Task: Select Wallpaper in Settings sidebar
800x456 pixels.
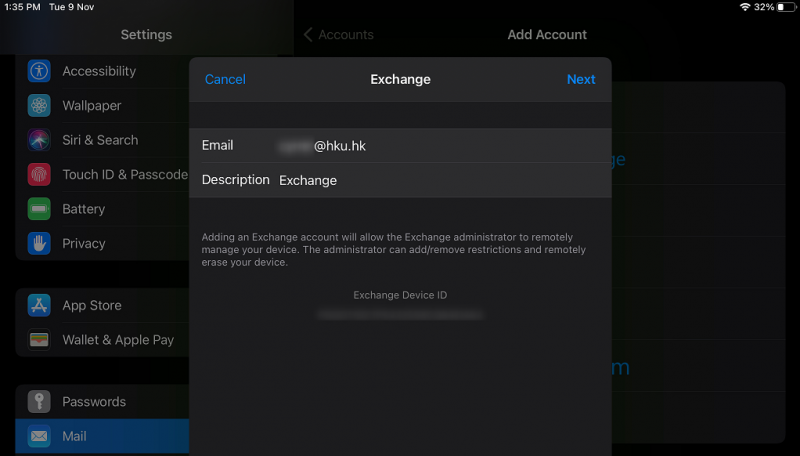Action: [x=103, y=106]
